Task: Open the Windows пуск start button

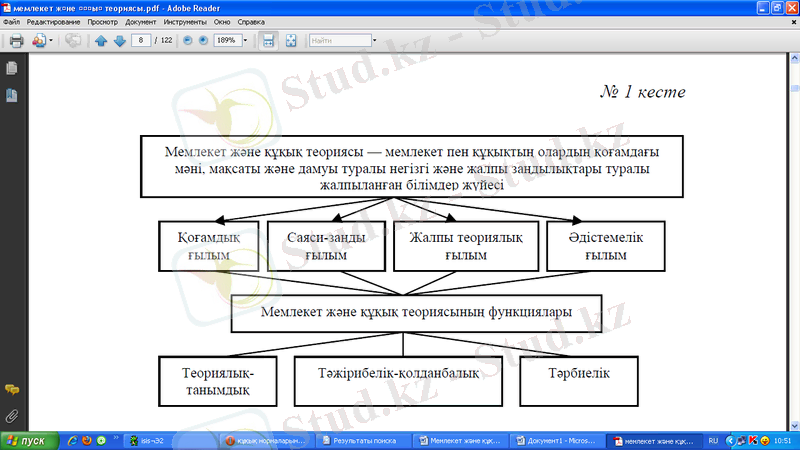Action: click(30, 441)
